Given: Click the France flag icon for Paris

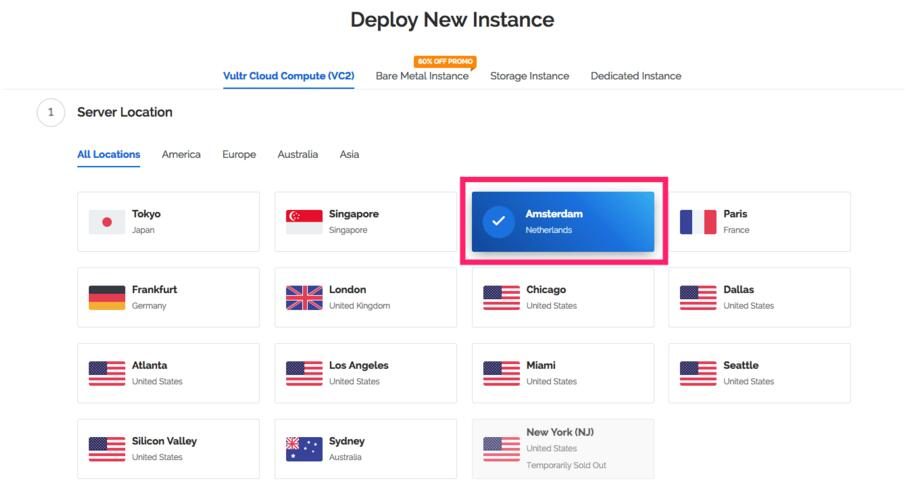Looking at the screenshot, I should 698,222.
